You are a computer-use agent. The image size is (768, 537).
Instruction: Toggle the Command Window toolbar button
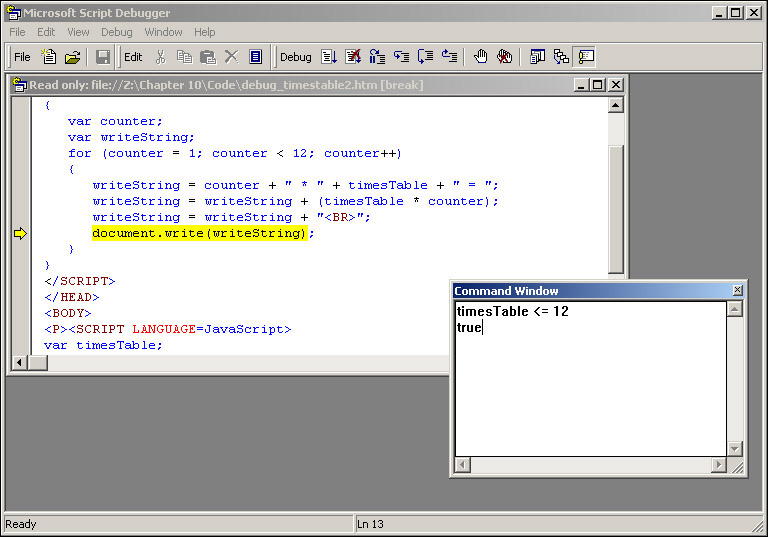pos(585,57)
